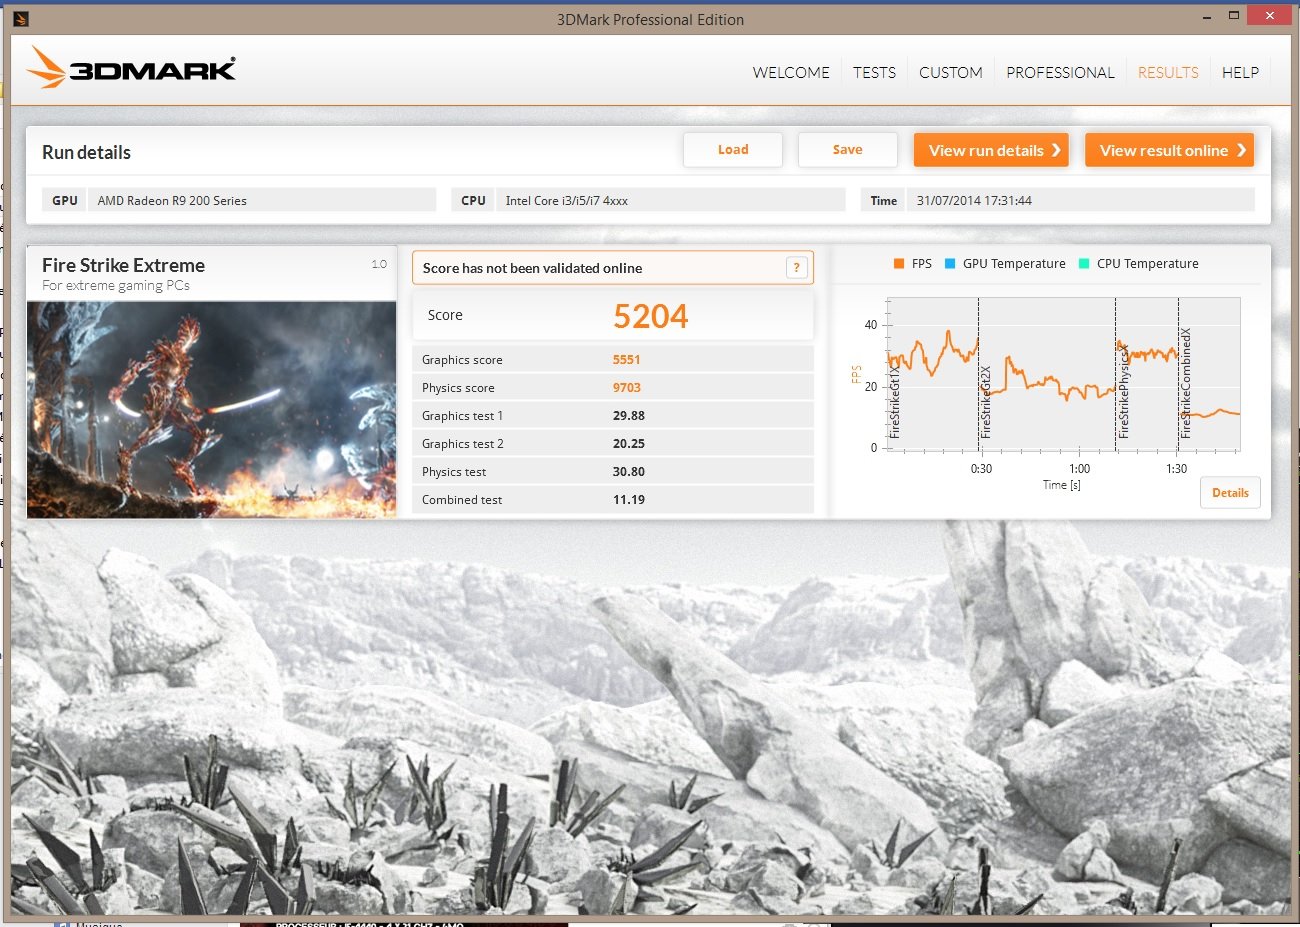Click the 'Score has not been validated online' message
Screen dimensions: 1300x927
[x=532, y=268]
